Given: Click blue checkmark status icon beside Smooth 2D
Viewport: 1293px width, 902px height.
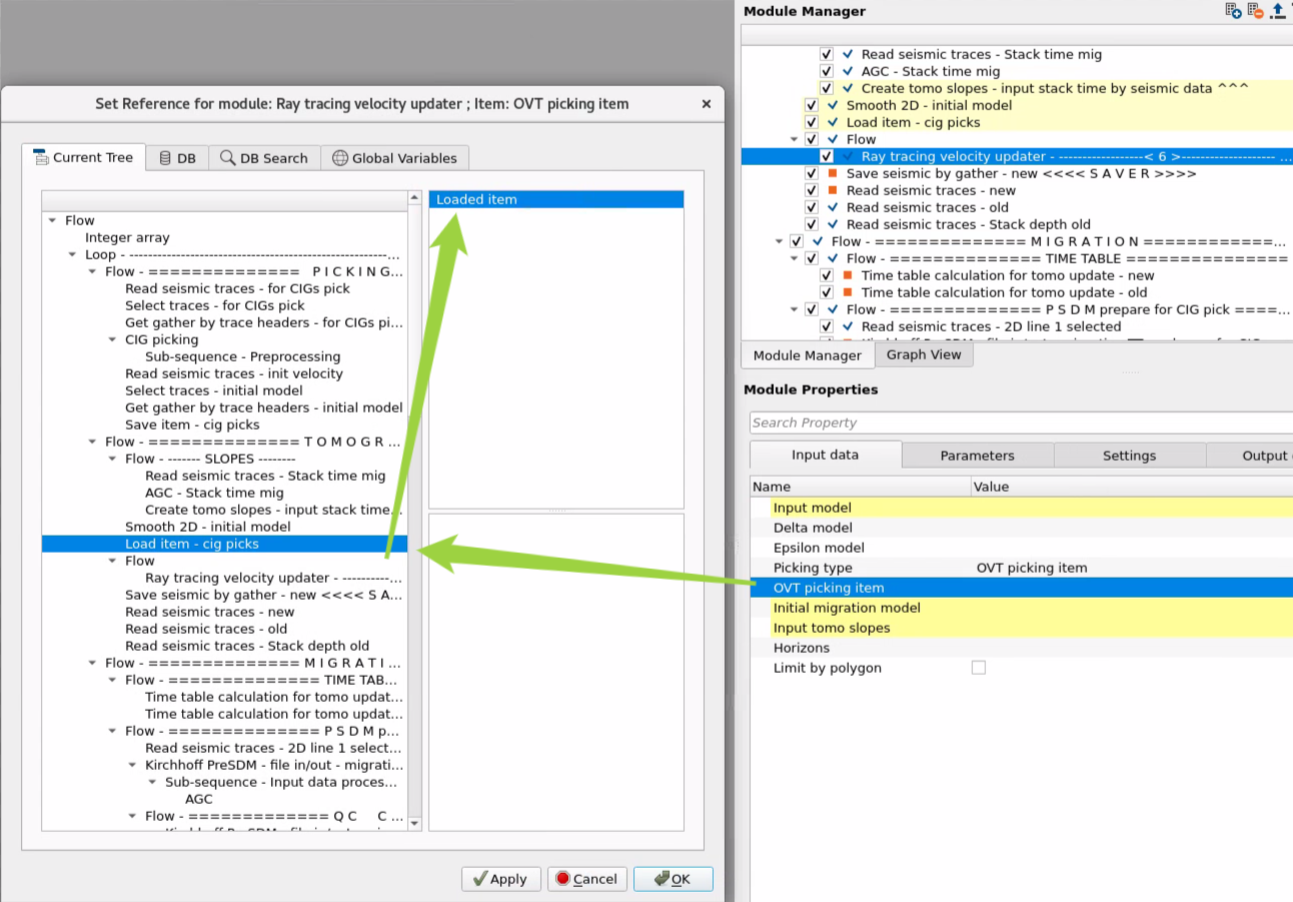Looking at the screenshot, I should (832, 105).
